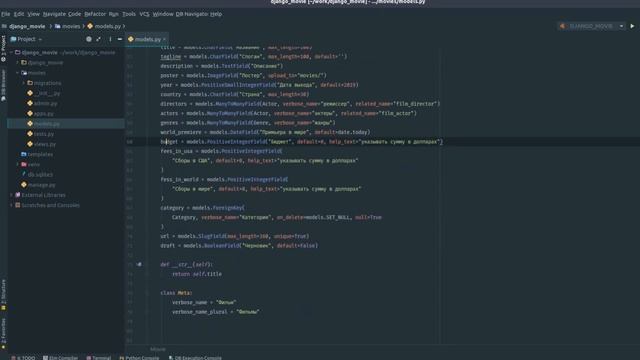Open the DJANGO_MOVIE run configuration dropdown

pos(591,26)
